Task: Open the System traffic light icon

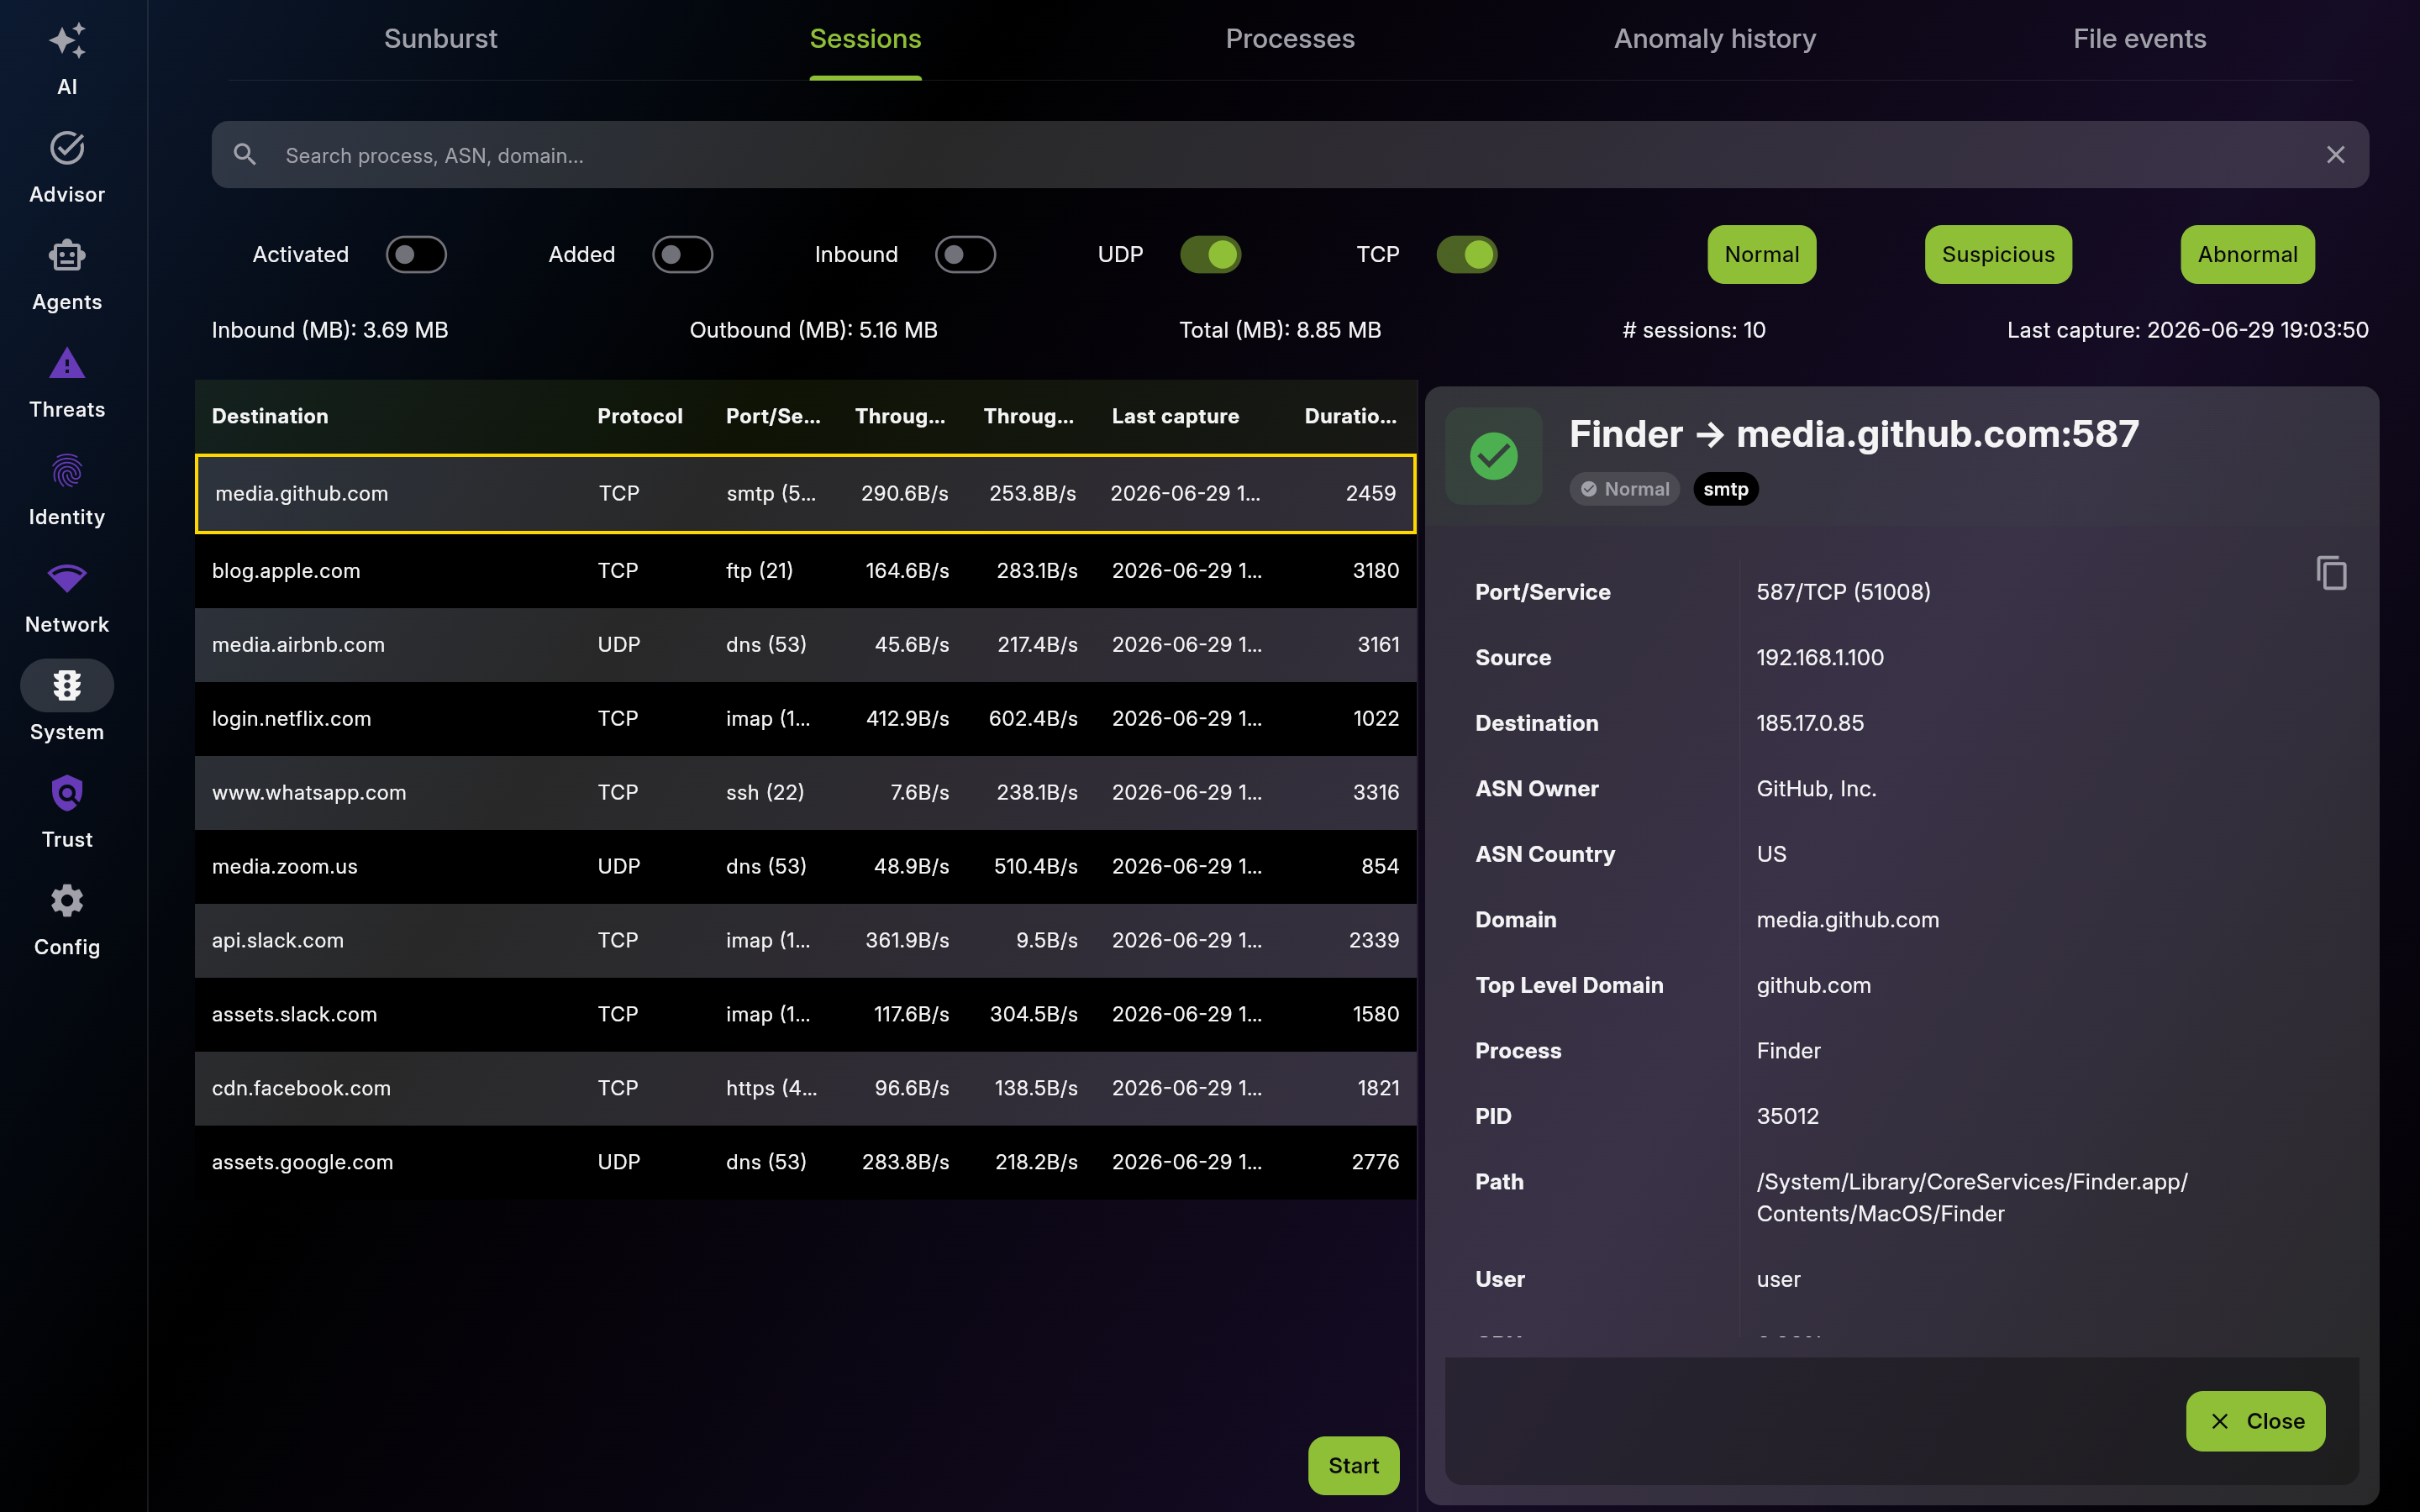Action: point(67,686)
